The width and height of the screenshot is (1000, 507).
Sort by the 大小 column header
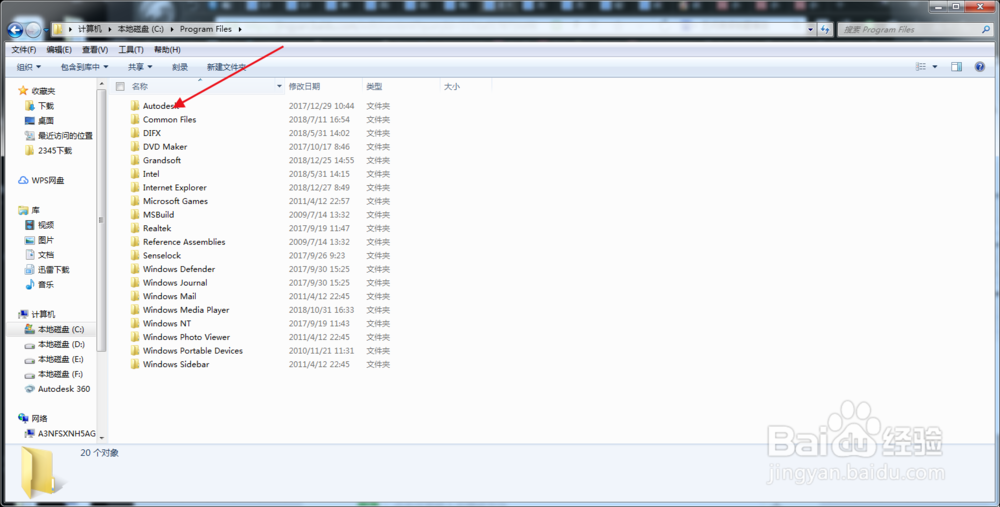pos(452,86)
